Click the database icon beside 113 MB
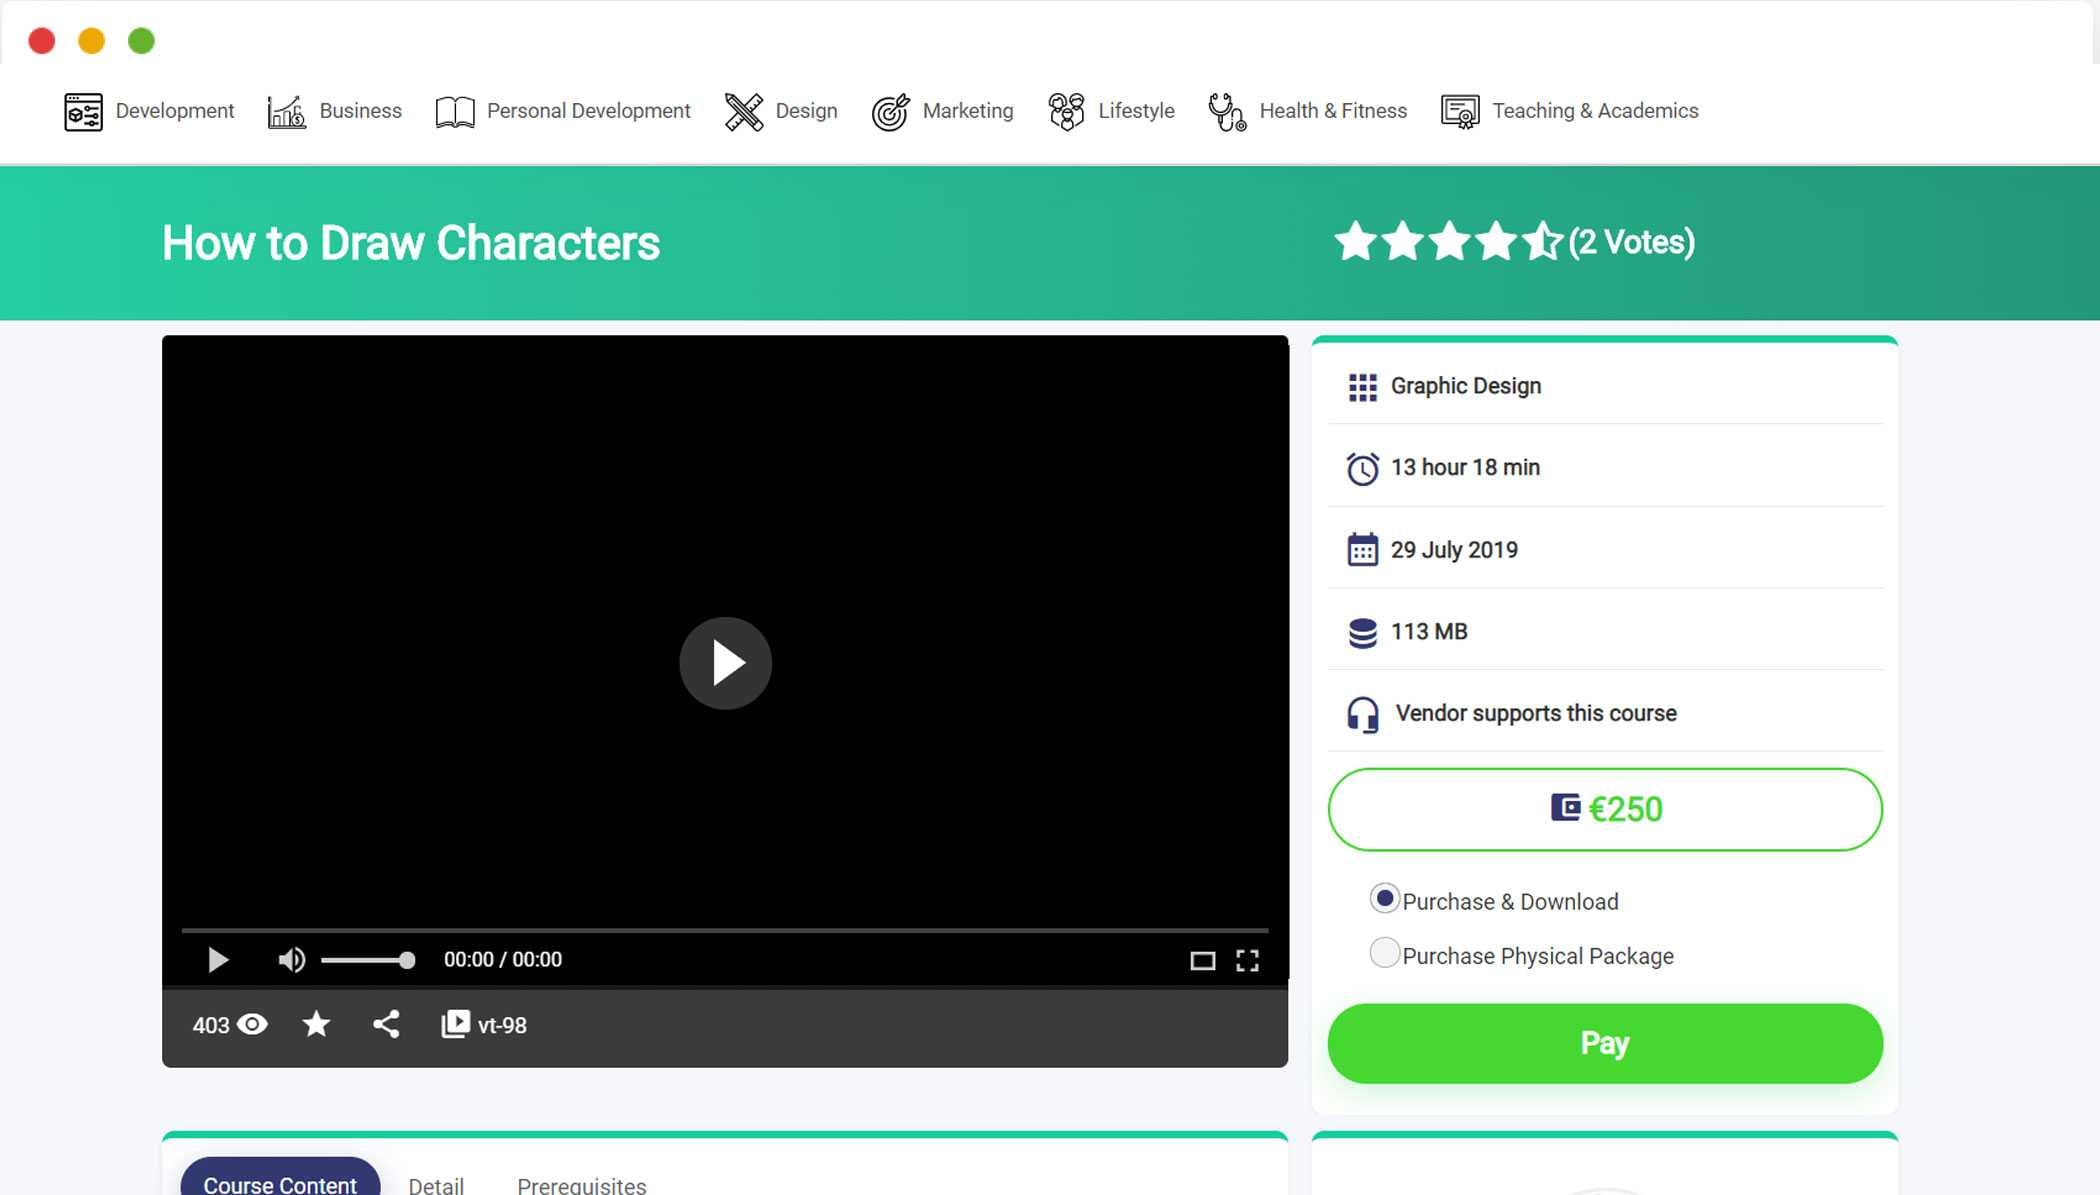 click(x=1362, y=632)
